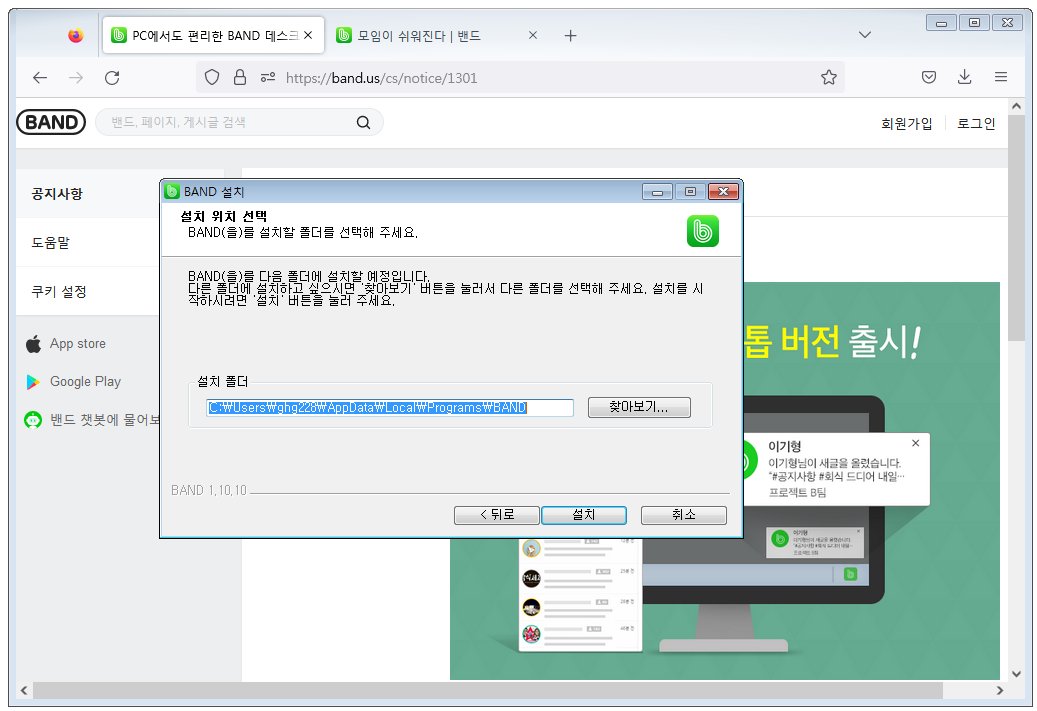
Task: Close the PC에서도 편리한 BAND tab
Action: [308, 35]
